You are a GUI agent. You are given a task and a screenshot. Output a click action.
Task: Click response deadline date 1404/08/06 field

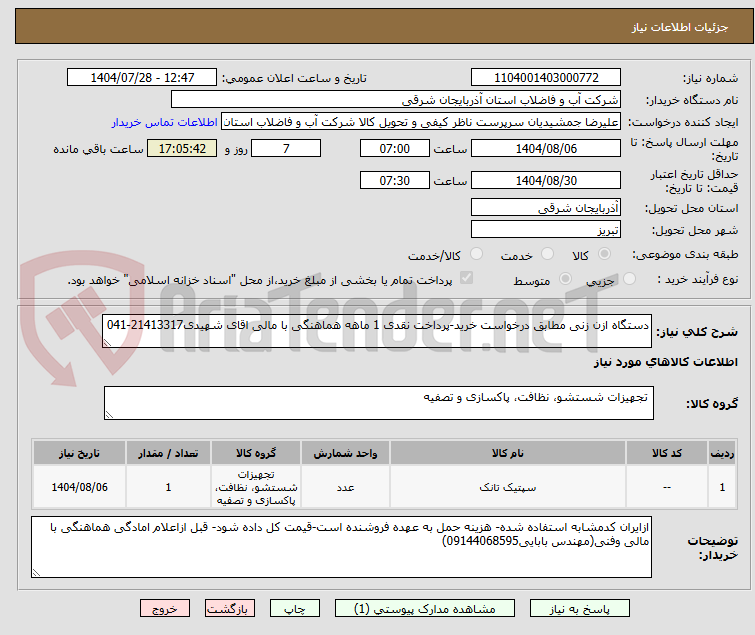coord(546,148)
